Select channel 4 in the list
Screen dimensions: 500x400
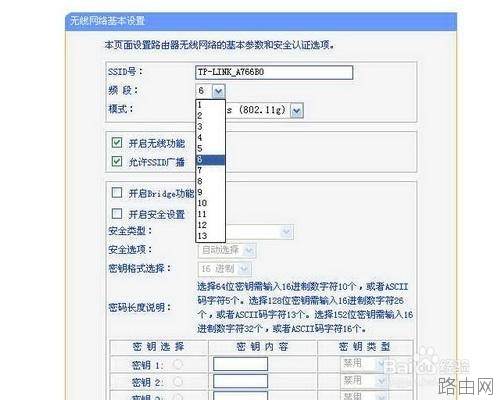tap(210, 138)
